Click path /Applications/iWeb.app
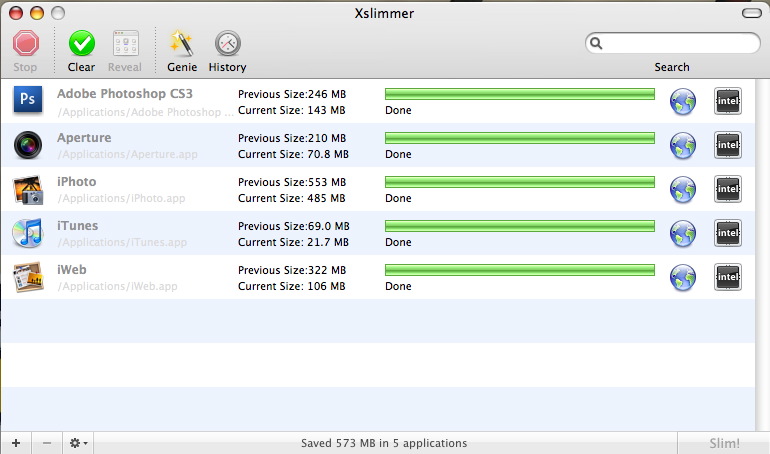The image size is (770, 454). point(117,286)
